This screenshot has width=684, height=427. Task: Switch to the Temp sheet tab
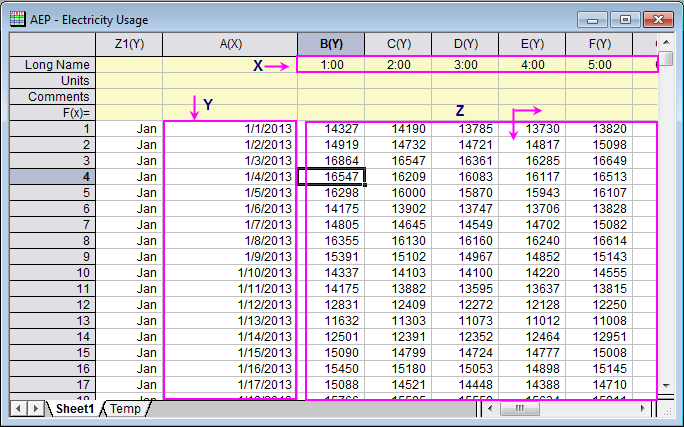tap(125, 409)
